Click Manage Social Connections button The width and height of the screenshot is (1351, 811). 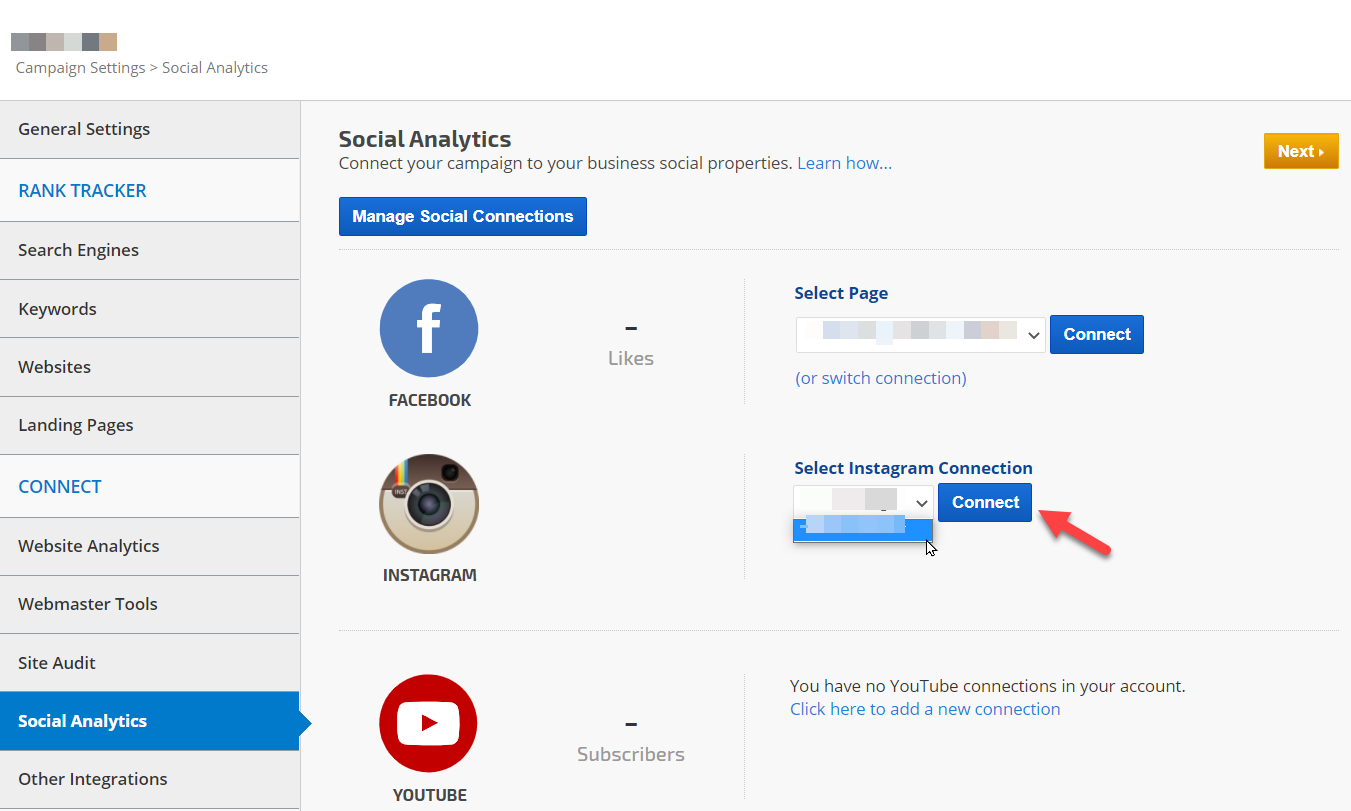pyautogui.click(x=462, y=216)
